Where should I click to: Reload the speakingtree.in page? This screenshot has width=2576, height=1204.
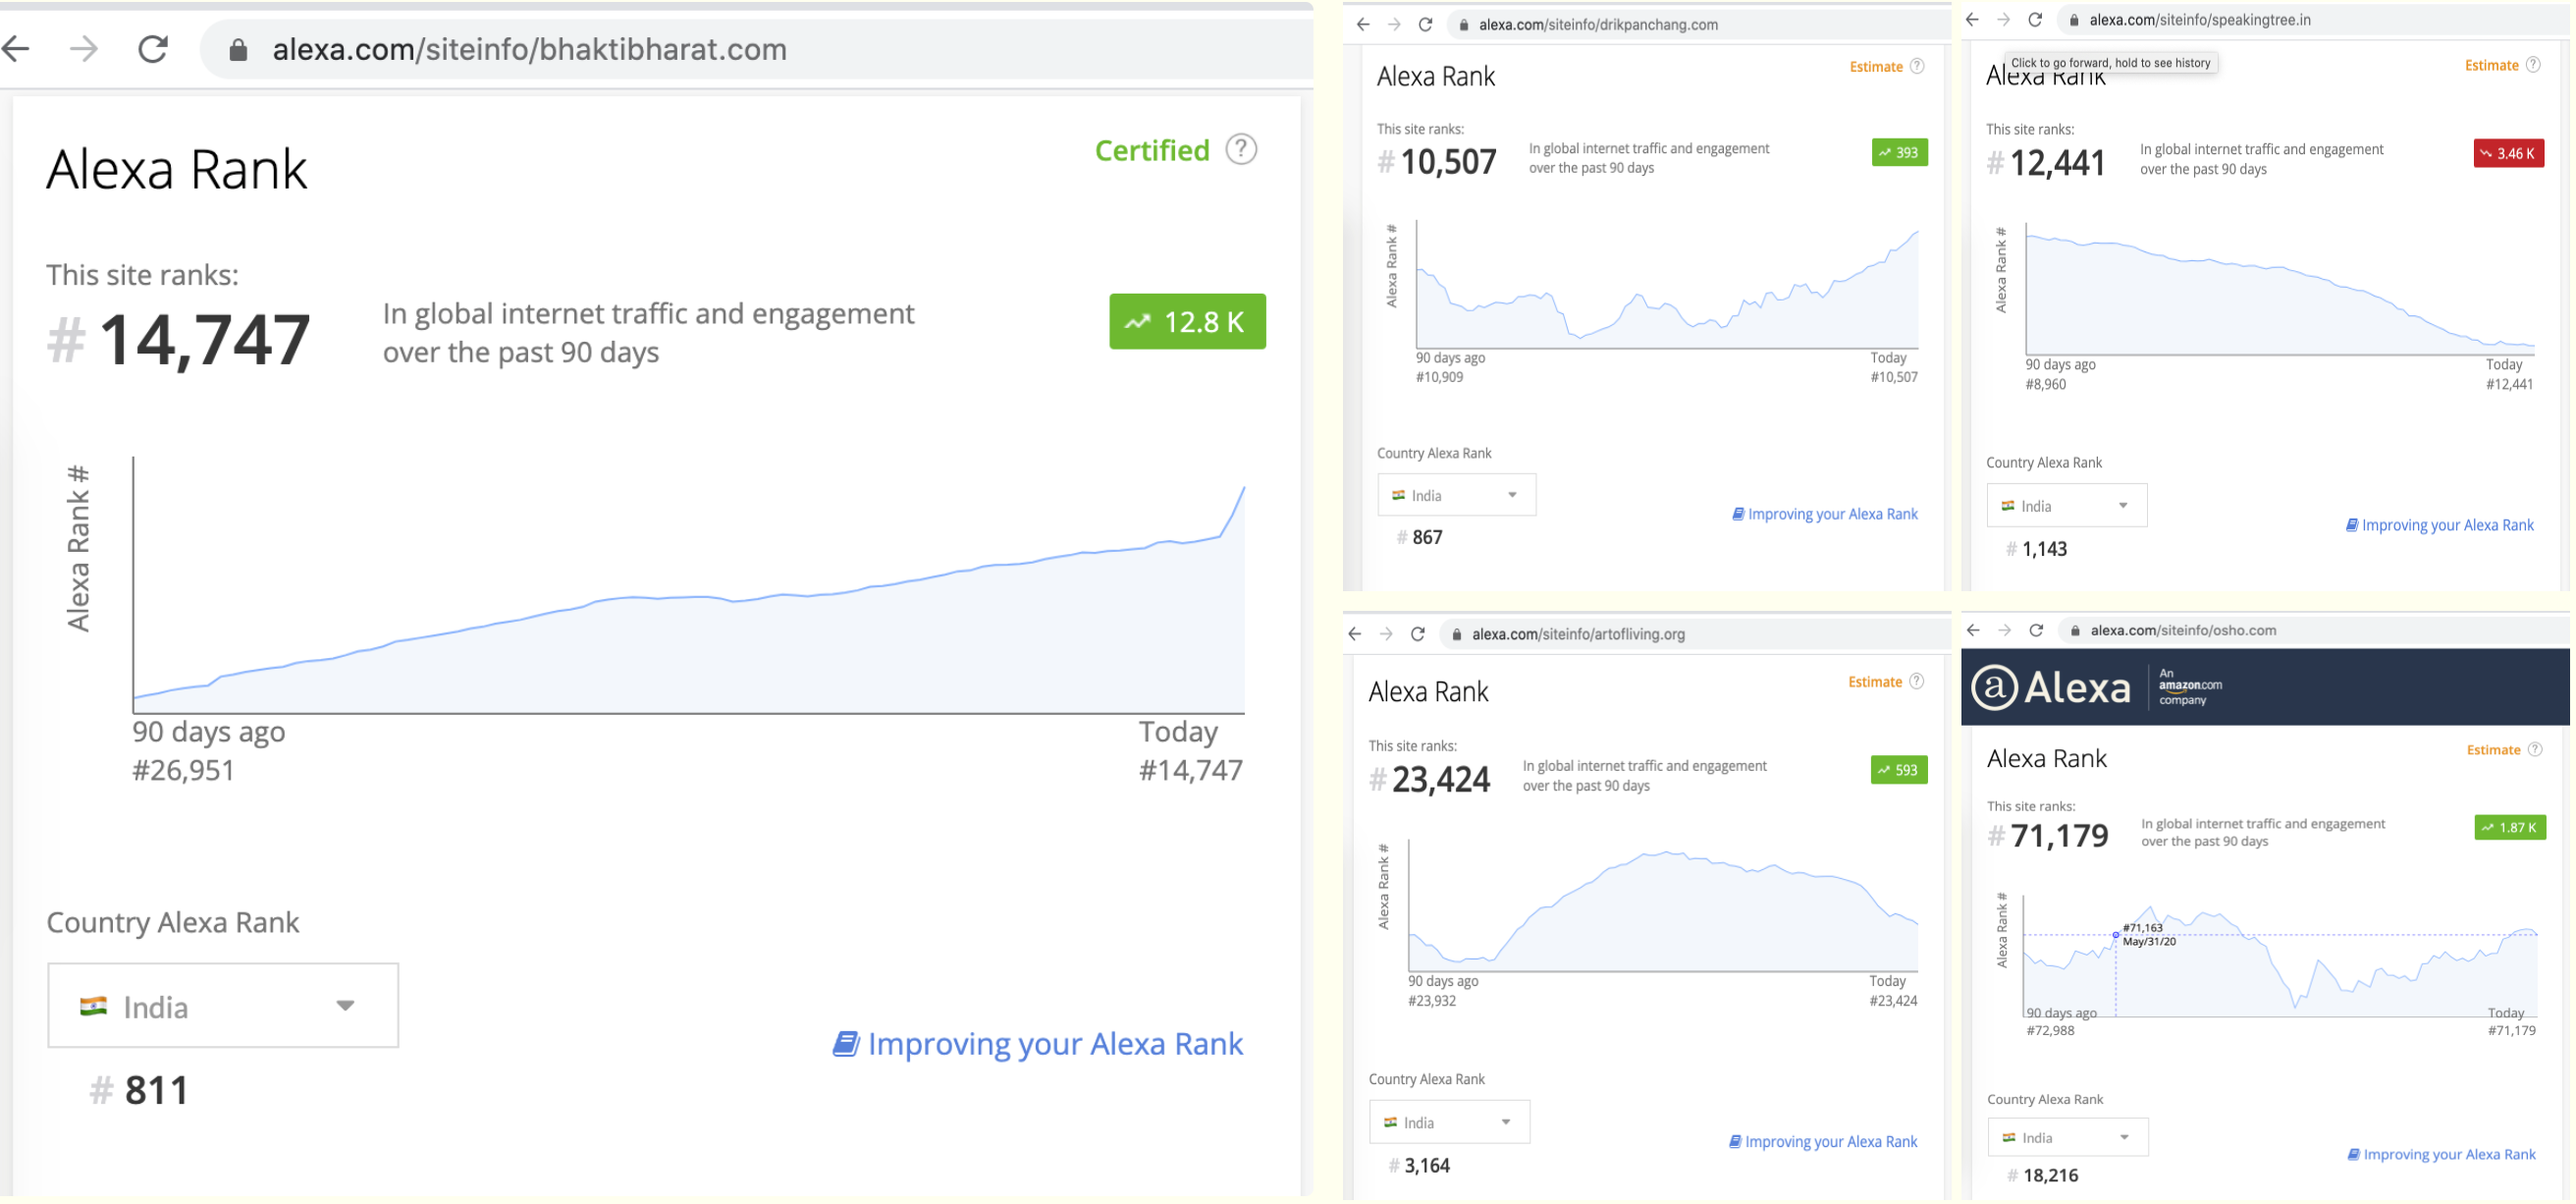coord(2035,19)
